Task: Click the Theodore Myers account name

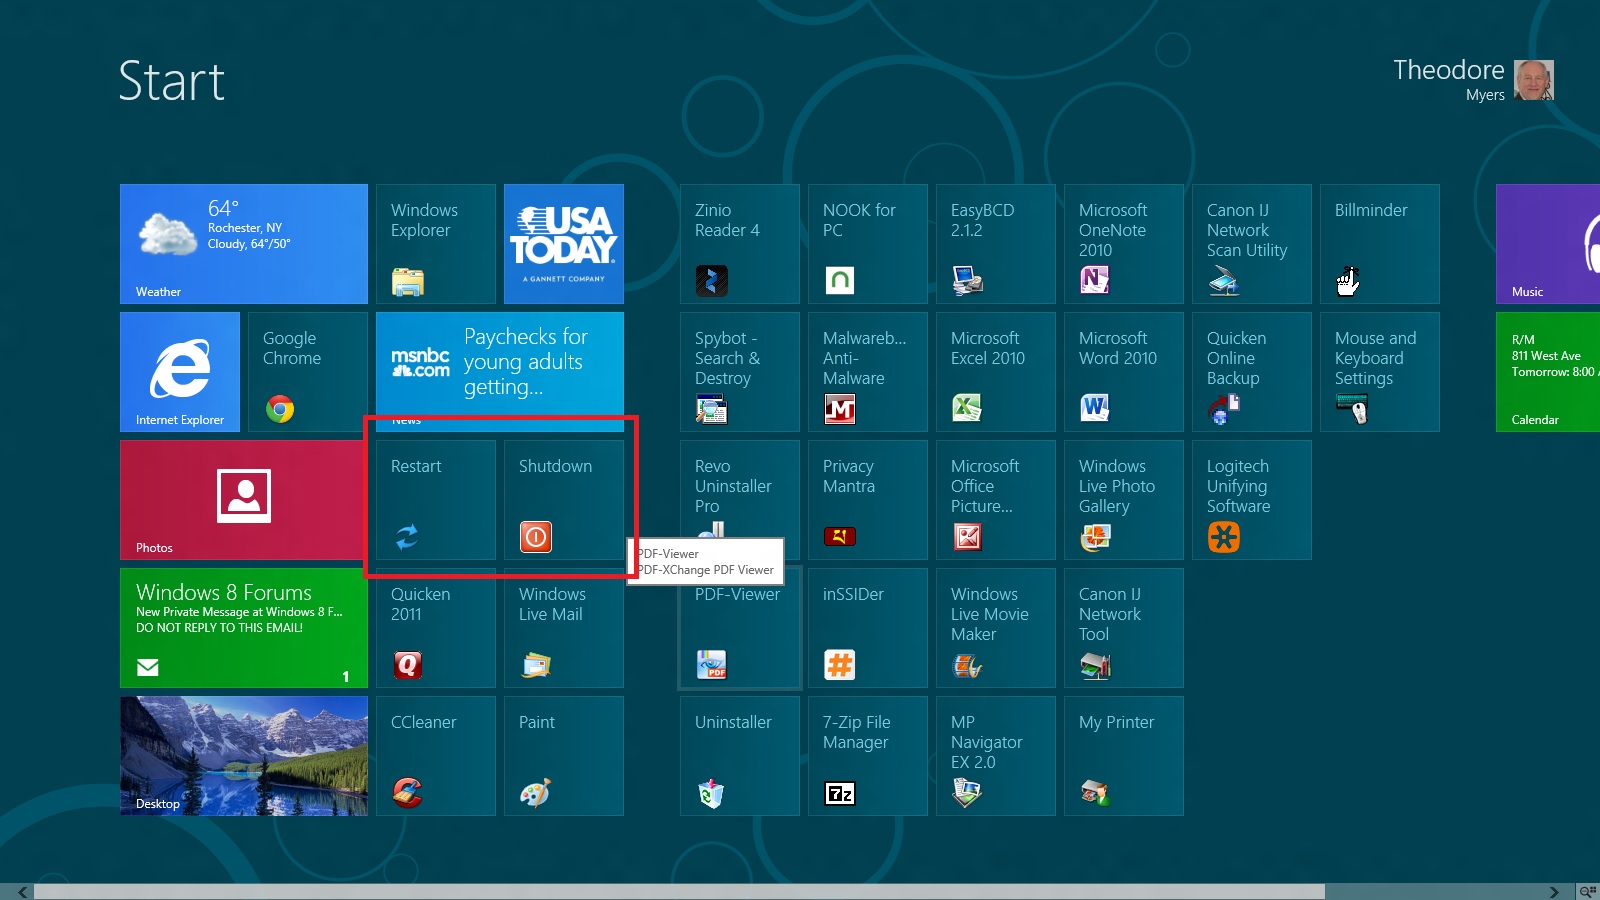Action: (x=1448, y=80)
